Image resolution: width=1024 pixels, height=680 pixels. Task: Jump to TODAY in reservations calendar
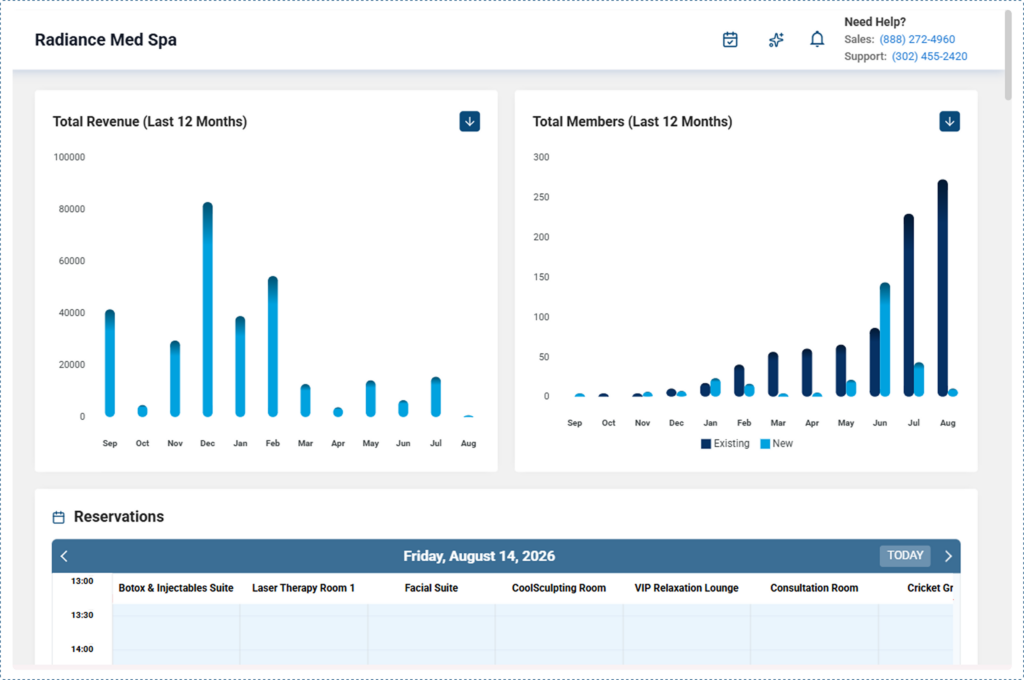pos(904,555)
